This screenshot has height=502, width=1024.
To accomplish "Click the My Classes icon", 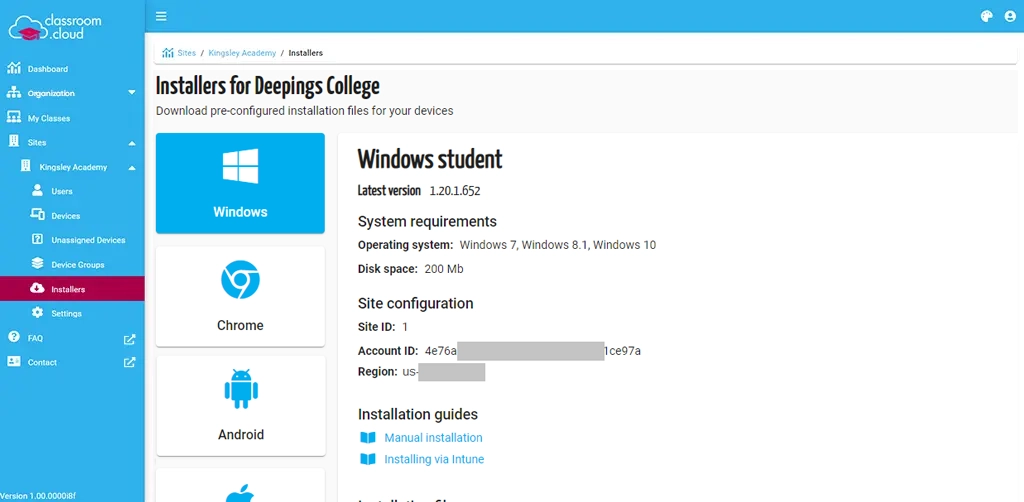I will pyautogui.click(x=14, y=118).
